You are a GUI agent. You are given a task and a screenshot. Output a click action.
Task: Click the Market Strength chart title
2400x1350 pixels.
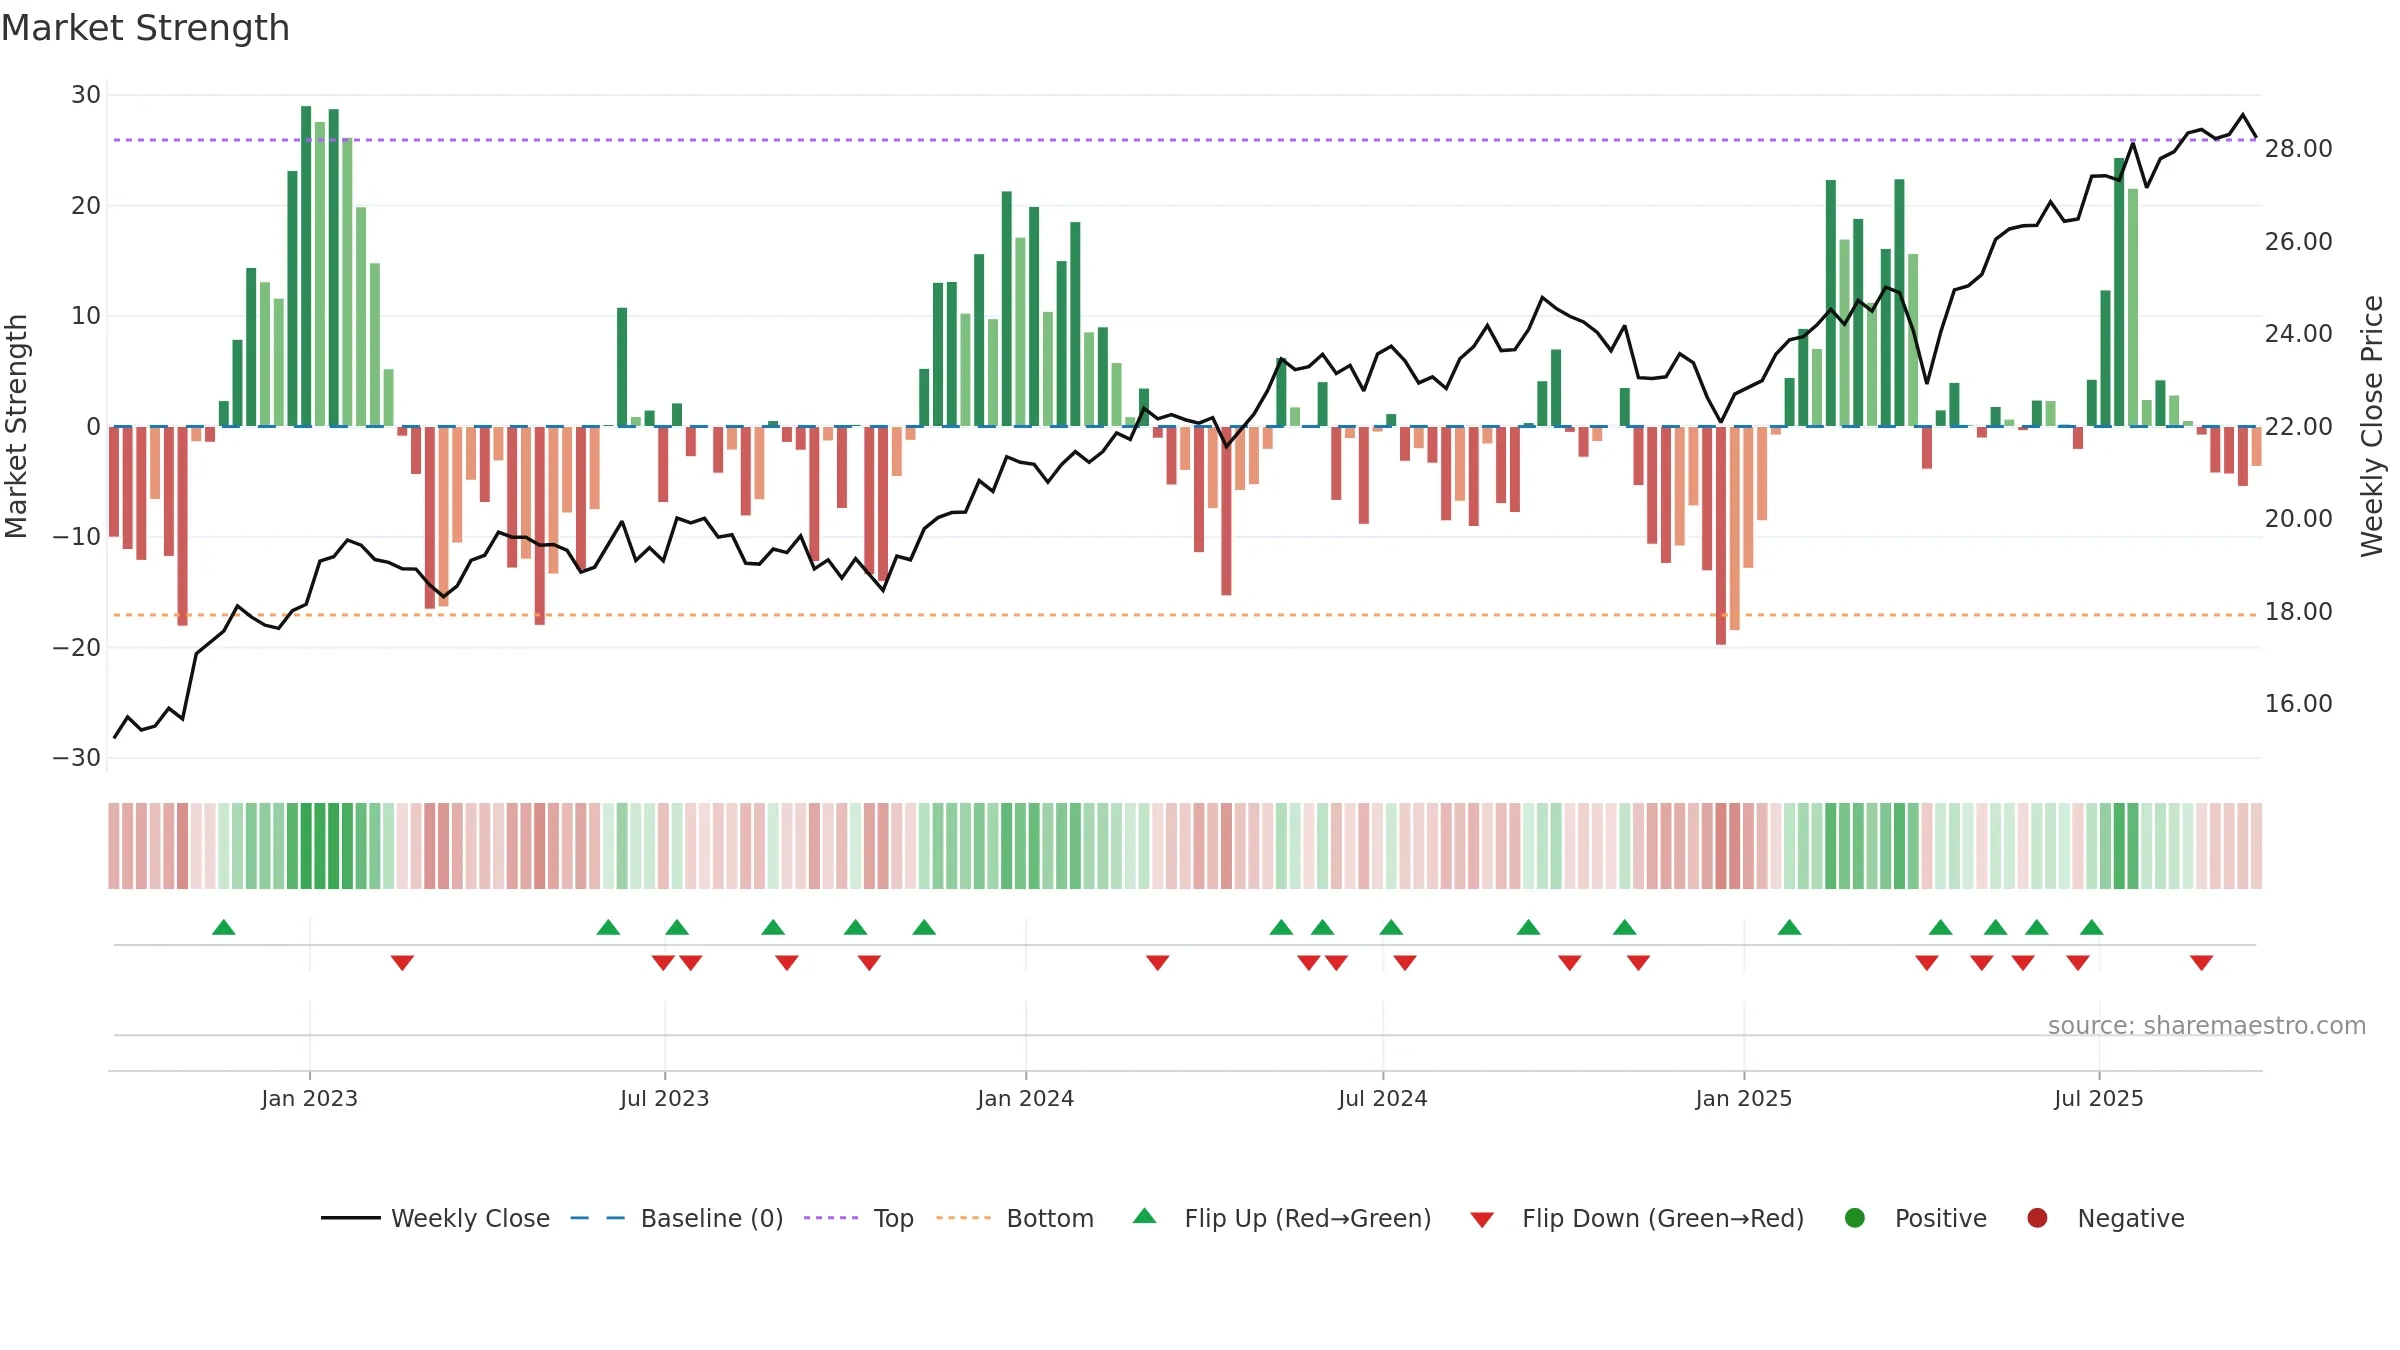pyautogui.click(x=146, y=28)
